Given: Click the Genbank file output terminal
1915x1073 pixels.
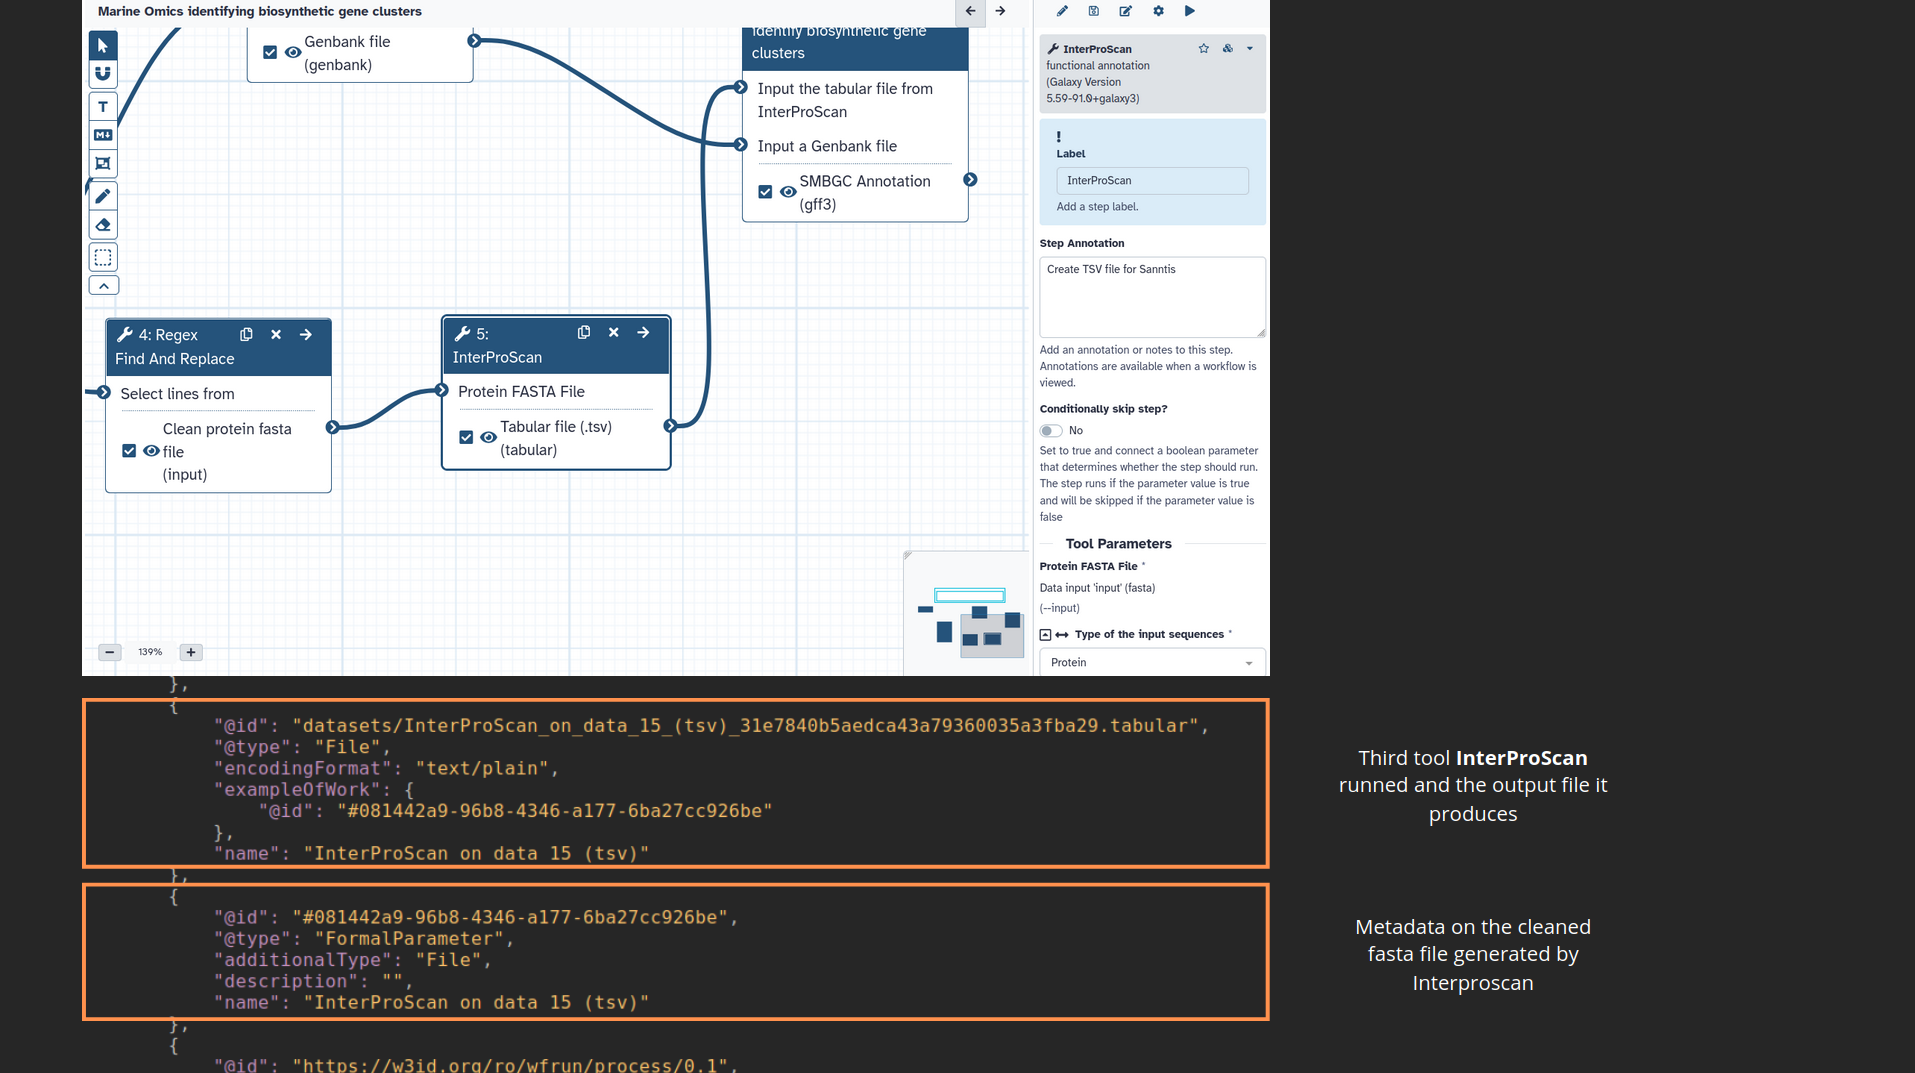Looking at the screenshot, I should 474,41.
